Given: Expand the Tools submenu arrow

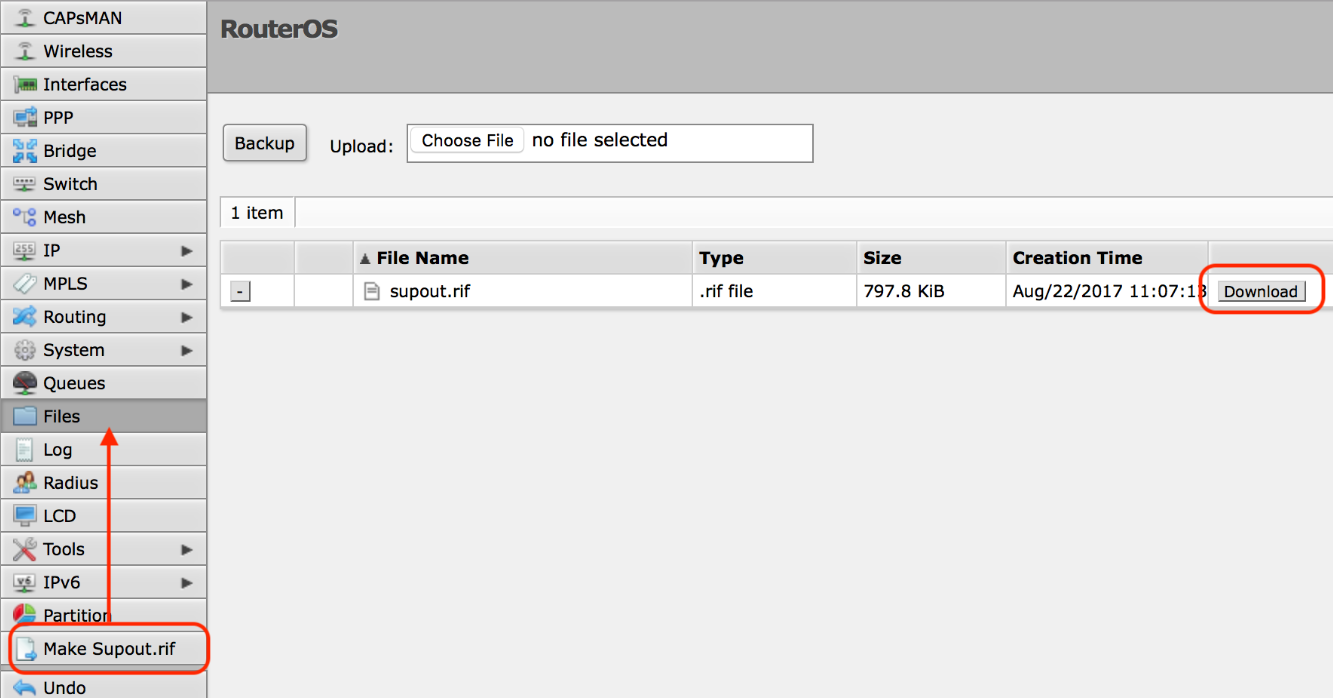Looking at the screenshot, I should [x=186, y=549].
